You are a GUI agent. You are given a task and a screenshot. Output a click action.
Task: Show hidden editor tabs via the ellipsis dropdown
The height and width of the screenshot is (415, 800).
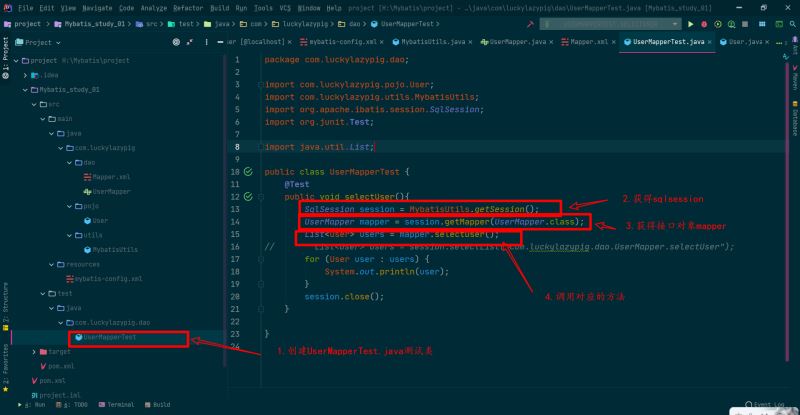coord(781,42)
